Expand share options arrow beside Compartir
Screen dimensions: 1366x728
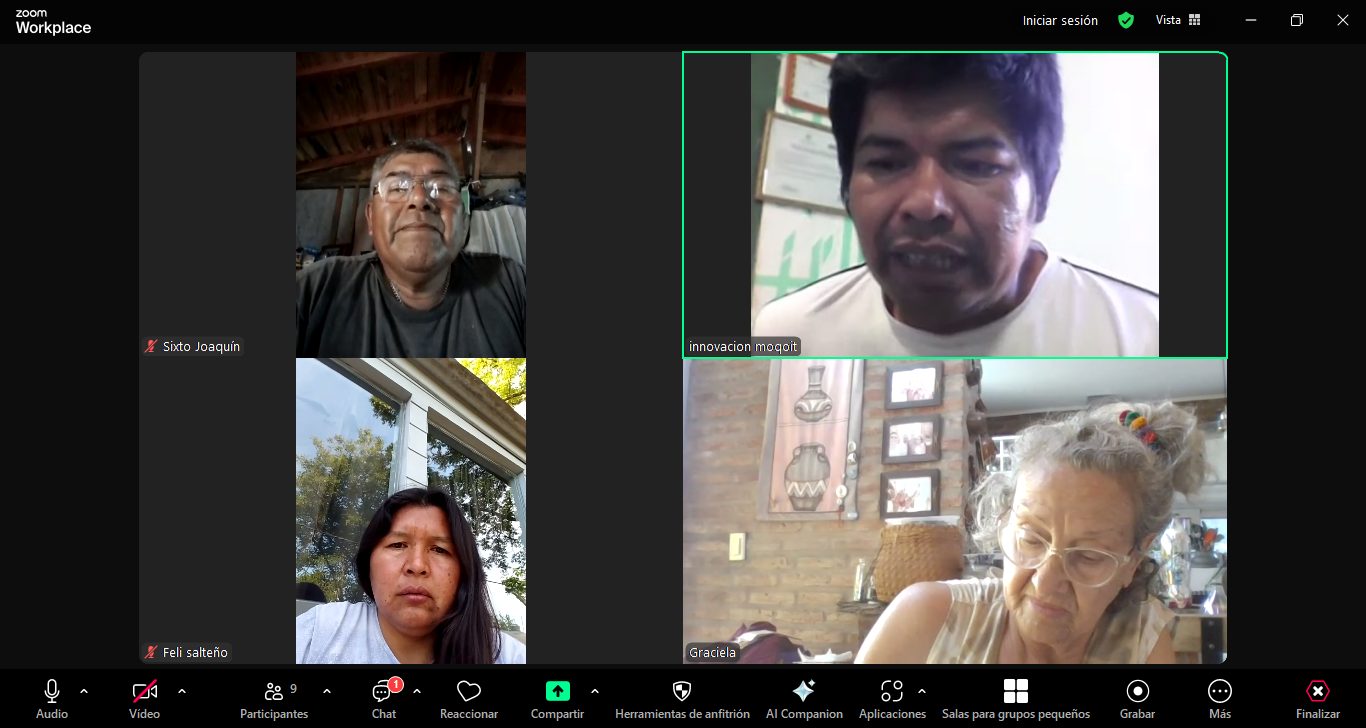[x=595, y=691]
